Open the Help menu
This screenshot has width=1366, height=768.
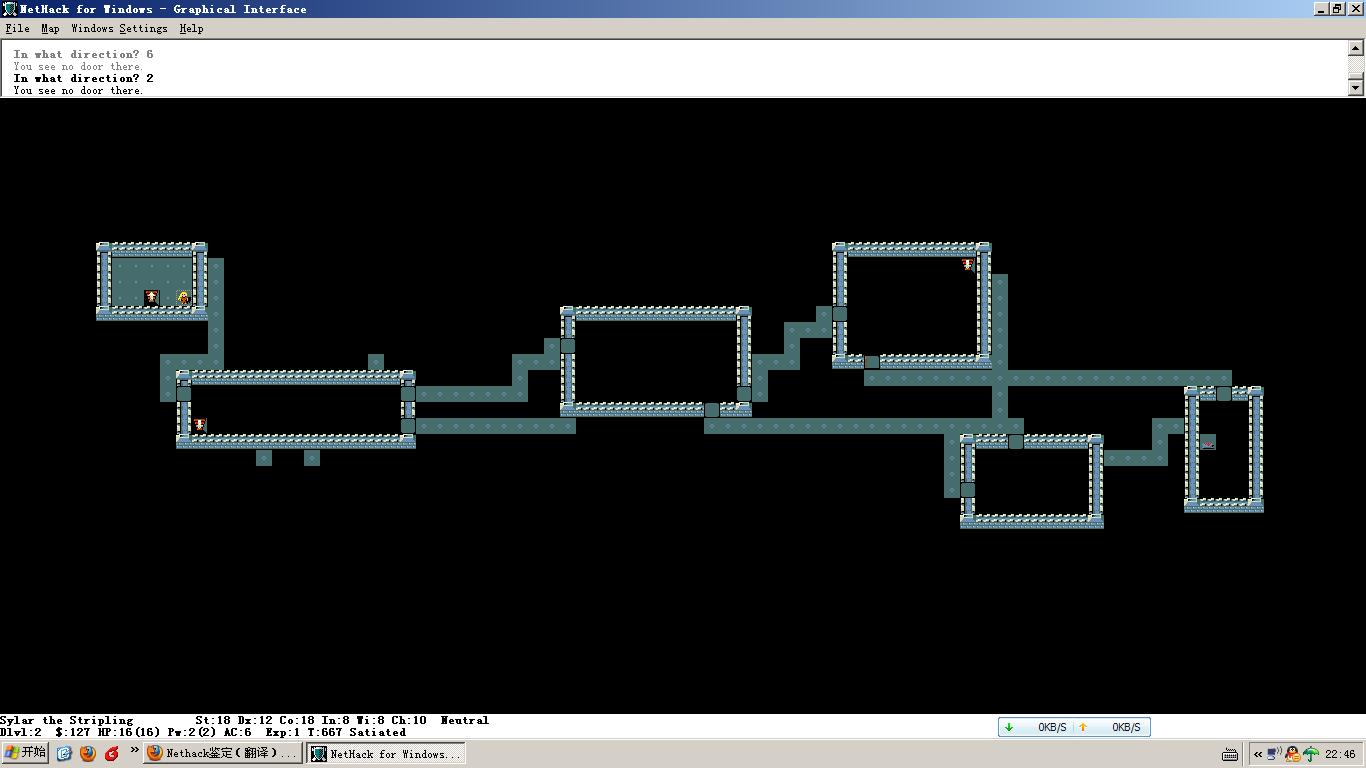[x=191, y=29]
